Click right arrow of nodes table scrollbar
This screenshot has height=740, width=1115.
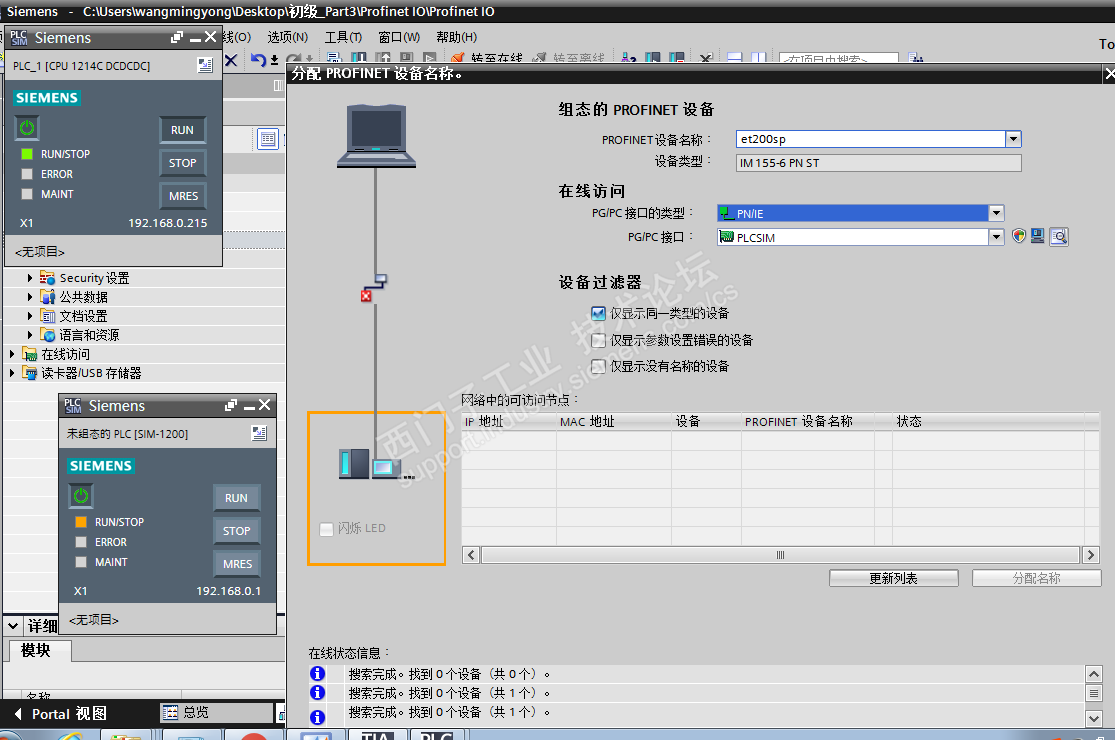[1091, 554]
